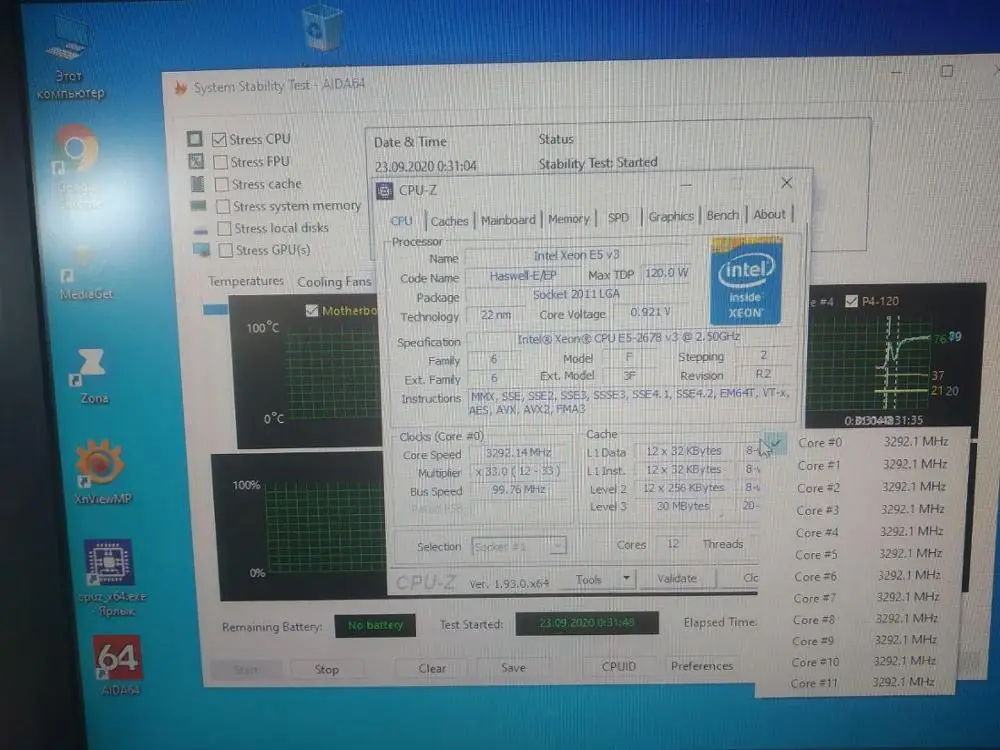Click the FPU icon beside Stress FPU

[196, 161]
